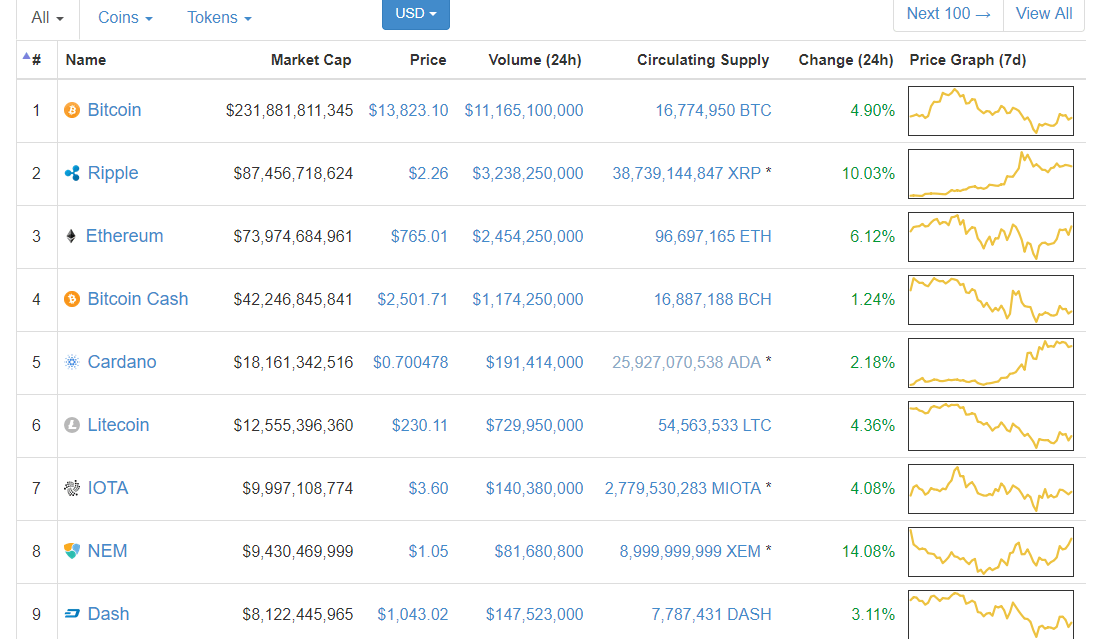
Task: Click supply 16,774,950 BTC
Action: click(713, 111)
